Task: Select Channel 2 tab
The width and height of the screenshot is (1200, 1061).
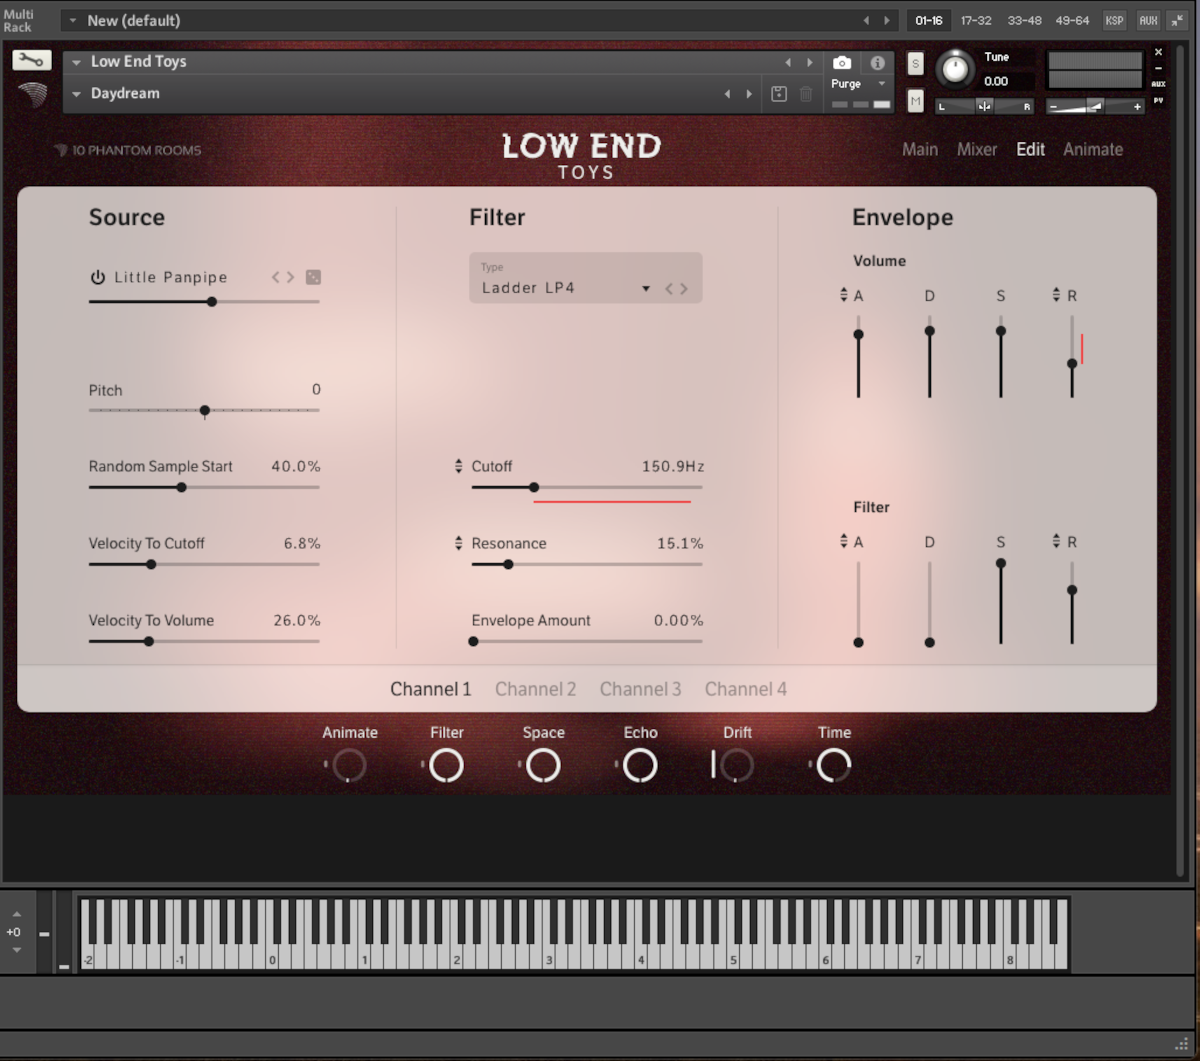Action: tap(535, 689)
